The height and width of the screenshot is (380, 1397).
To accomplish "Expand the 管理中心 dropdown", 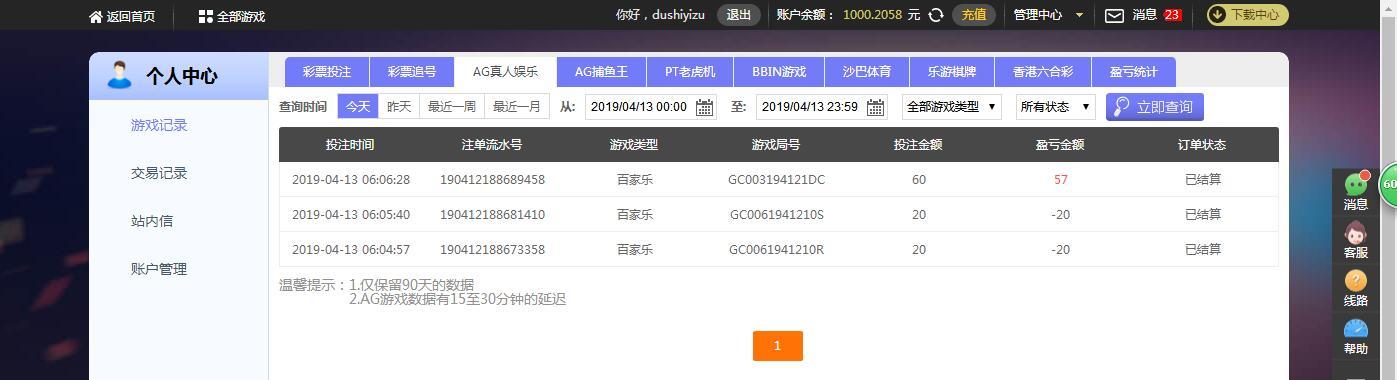I will coord(1048,15).
